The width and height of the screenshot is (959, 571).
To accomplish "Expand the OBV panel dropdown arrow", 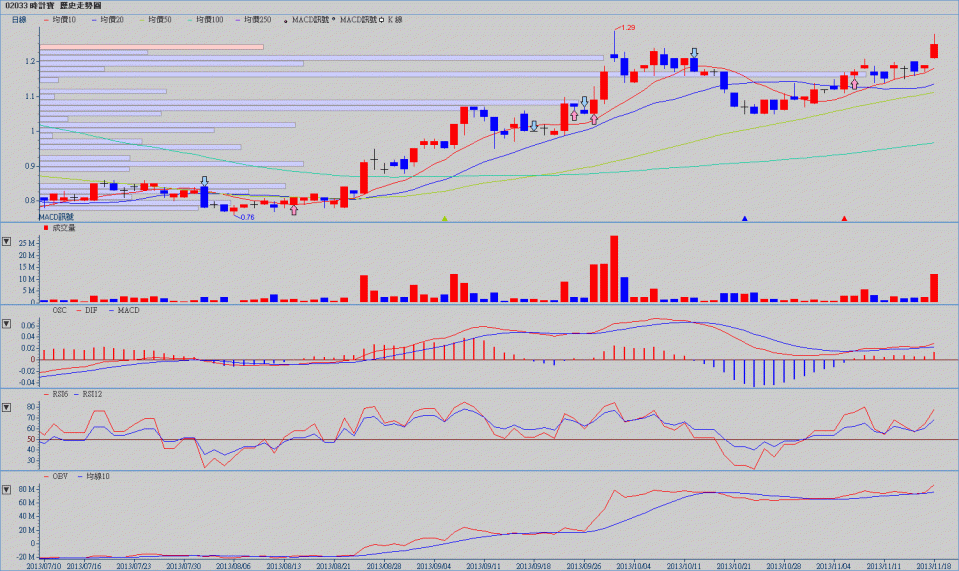I will (x=8, y=490).
